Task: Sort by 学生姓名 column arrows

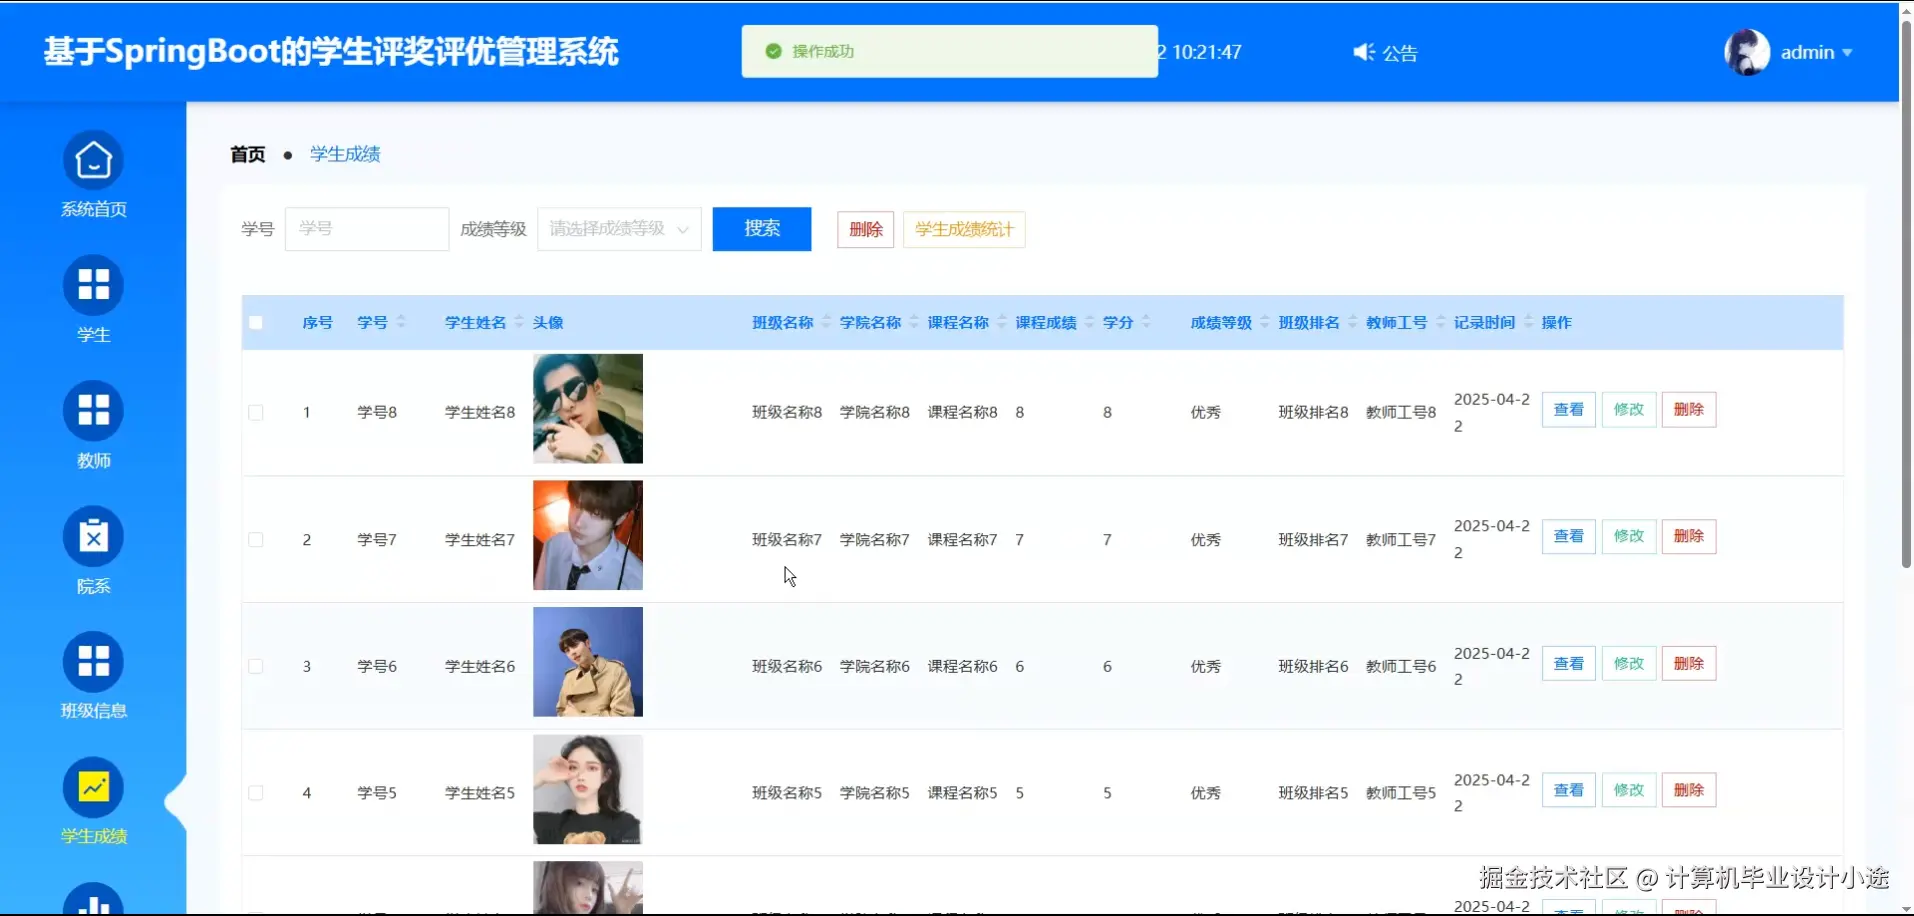Action: (x=519, y=322)
